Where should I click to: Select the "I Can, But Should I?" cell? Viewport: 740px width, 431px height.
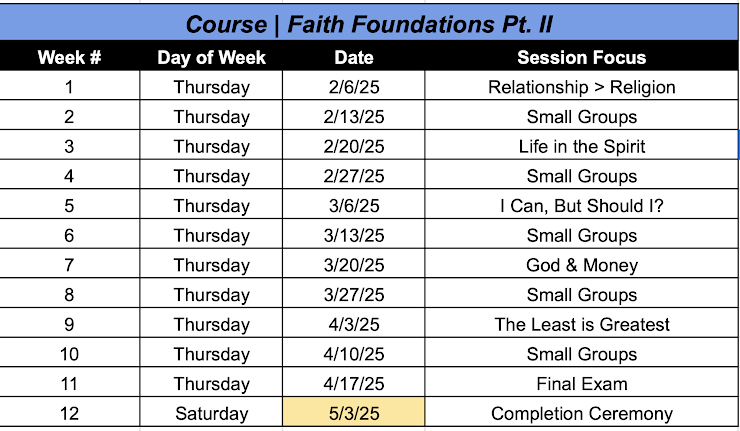[581, 206]
